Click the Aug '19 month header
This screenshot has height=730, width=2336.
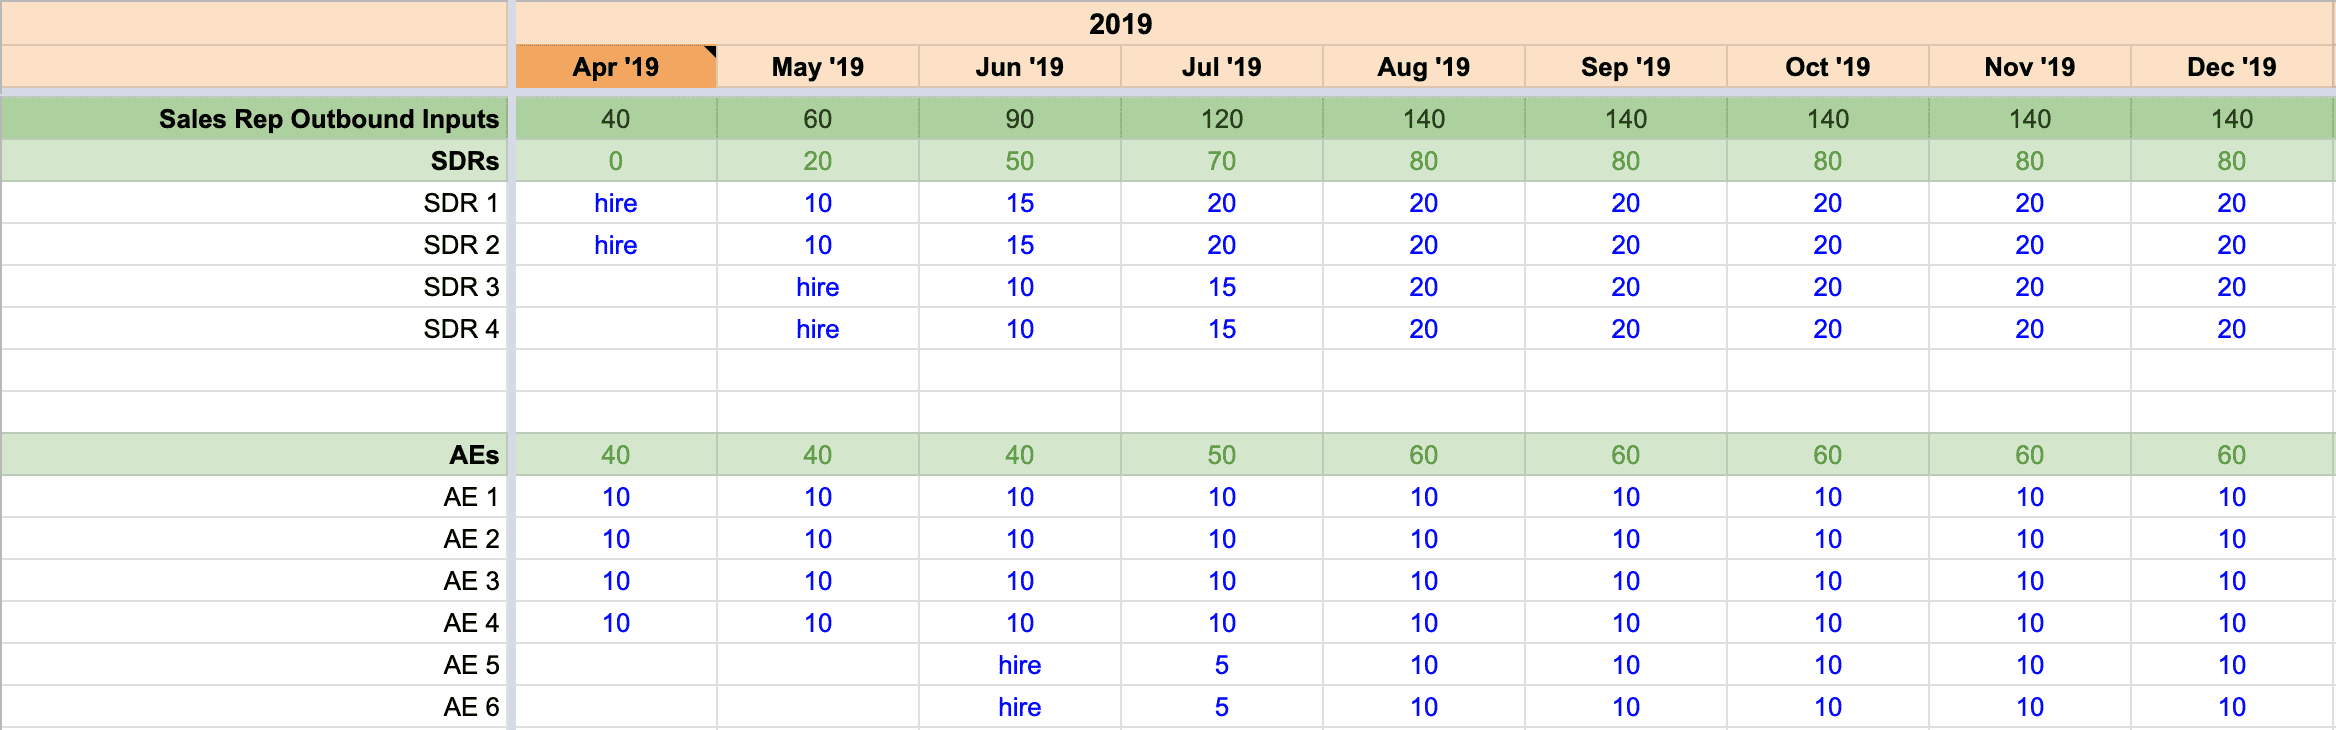[x=1423, y=67]
